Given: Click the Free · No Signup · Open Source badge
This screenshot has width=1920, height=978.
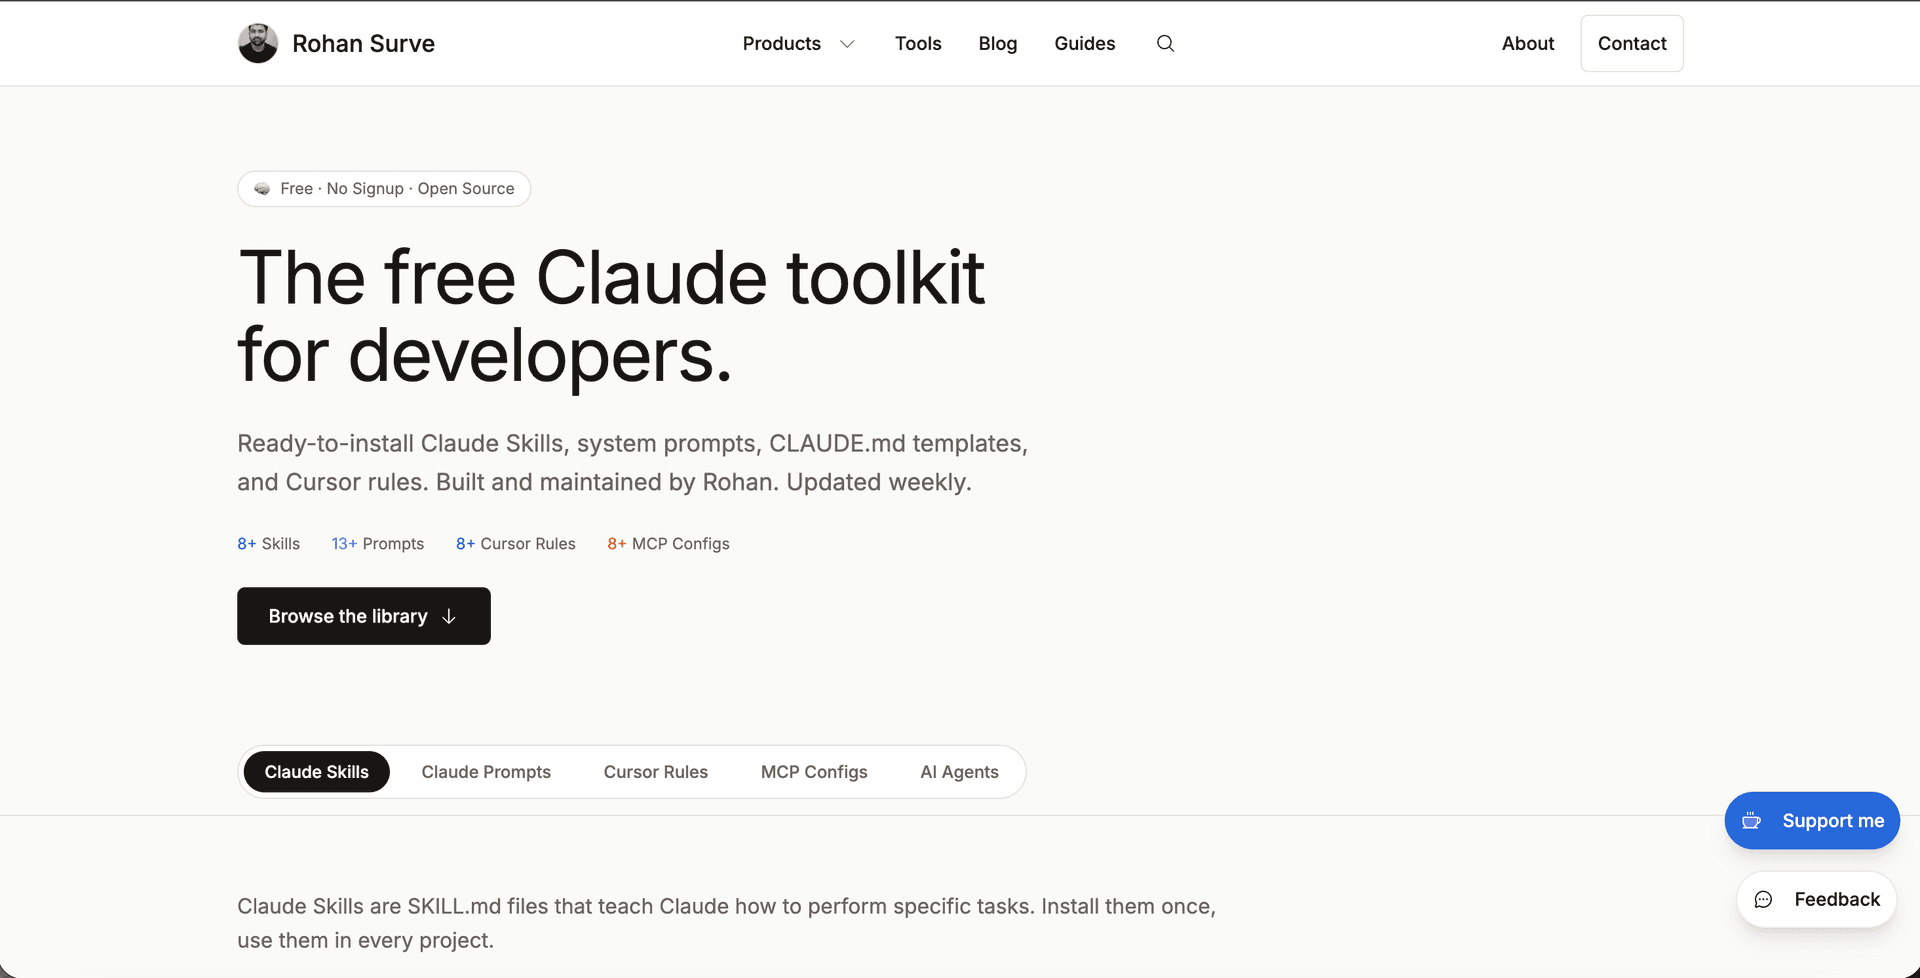Looking at the screenshot, I should (384, 188).
